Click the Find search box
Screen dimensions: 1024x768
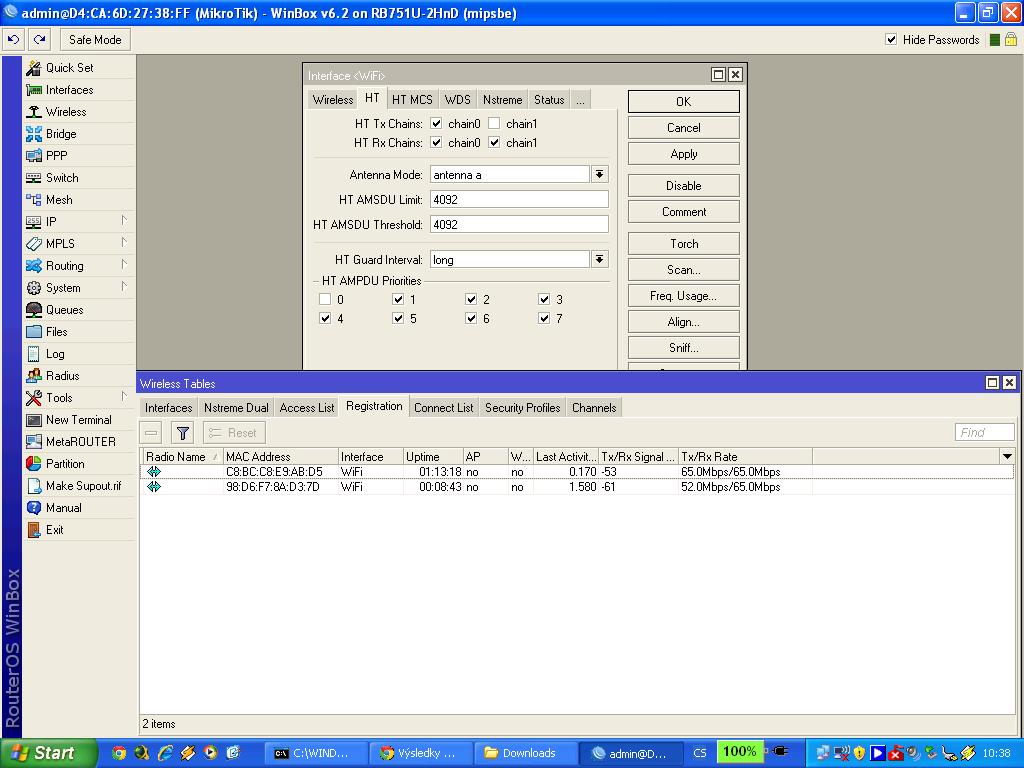pos(984,432)
